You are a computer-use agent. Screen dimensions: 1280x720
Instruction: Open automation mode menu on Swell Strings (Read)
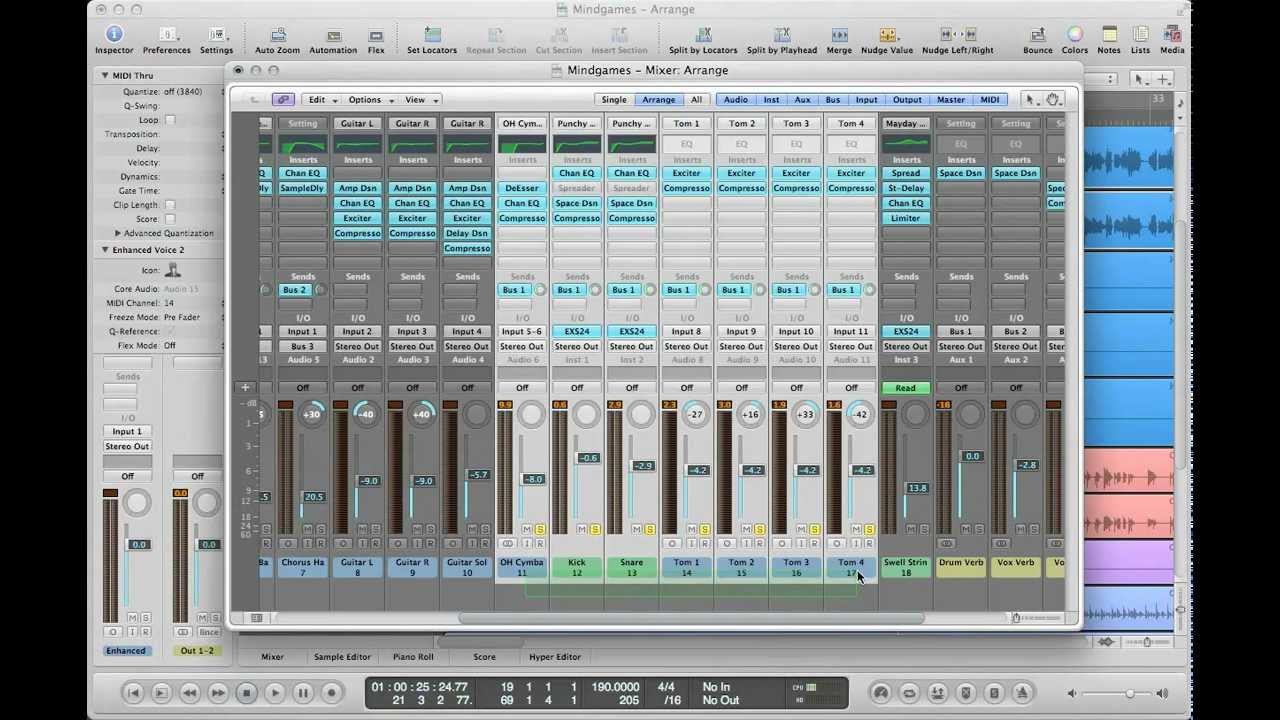click(906, 388)
